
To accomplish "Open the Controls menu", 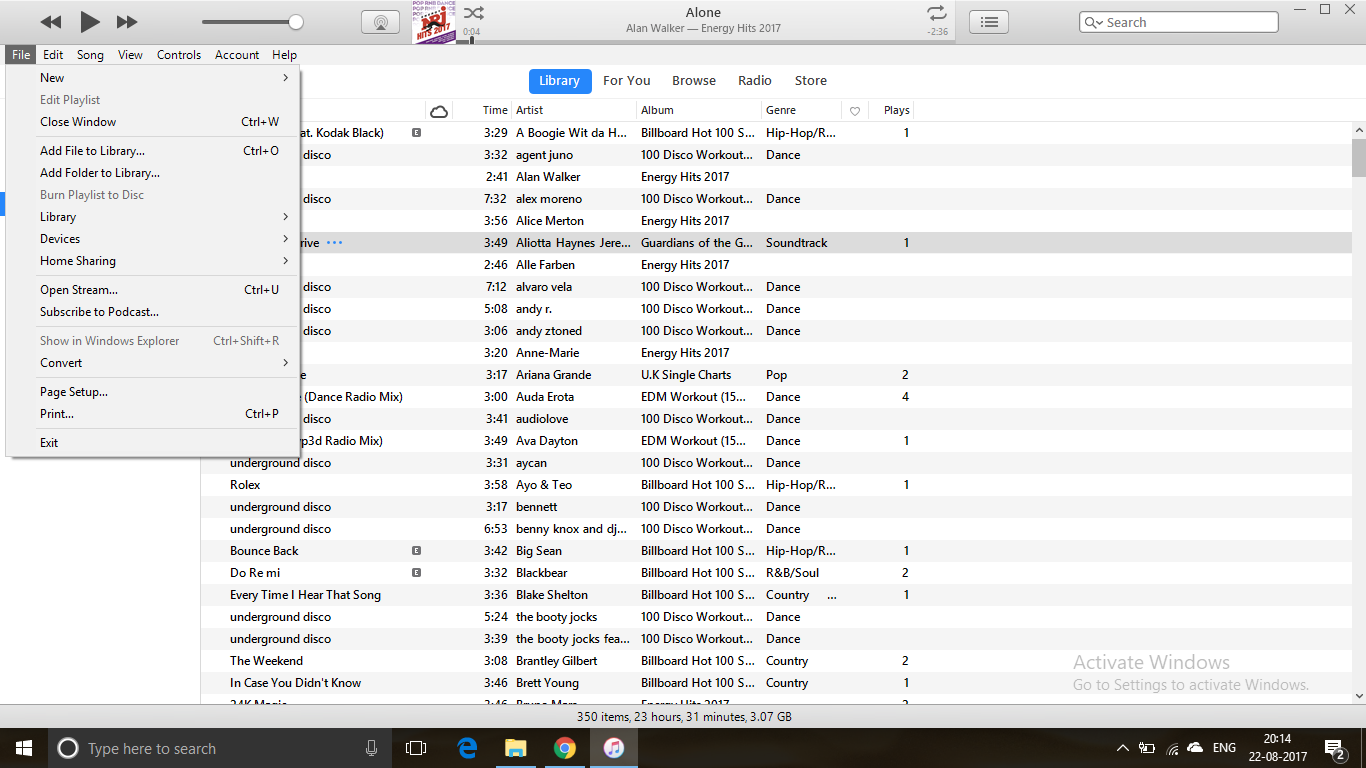I will coord(179,55).
